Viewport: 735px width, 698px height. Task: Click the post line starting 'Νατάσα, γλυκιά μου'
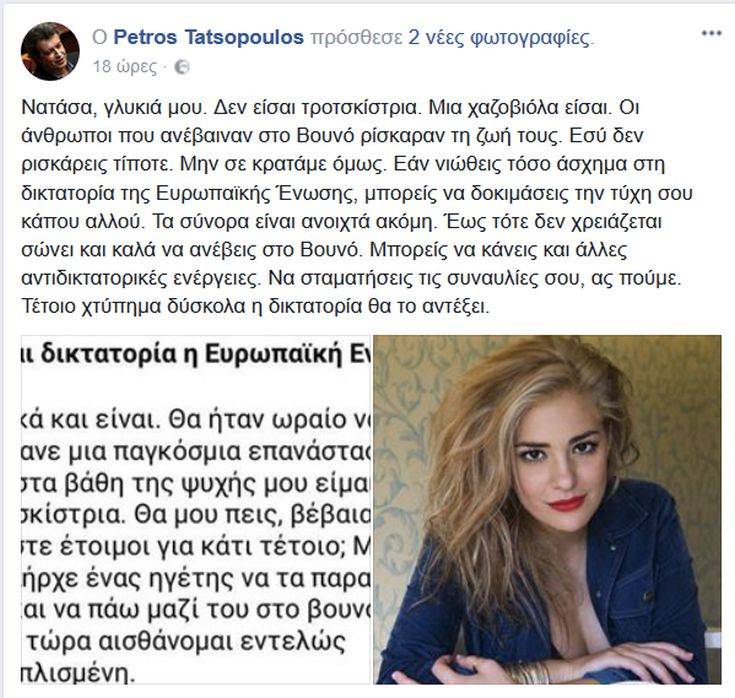pyautogui.click(x=330, y=108)
